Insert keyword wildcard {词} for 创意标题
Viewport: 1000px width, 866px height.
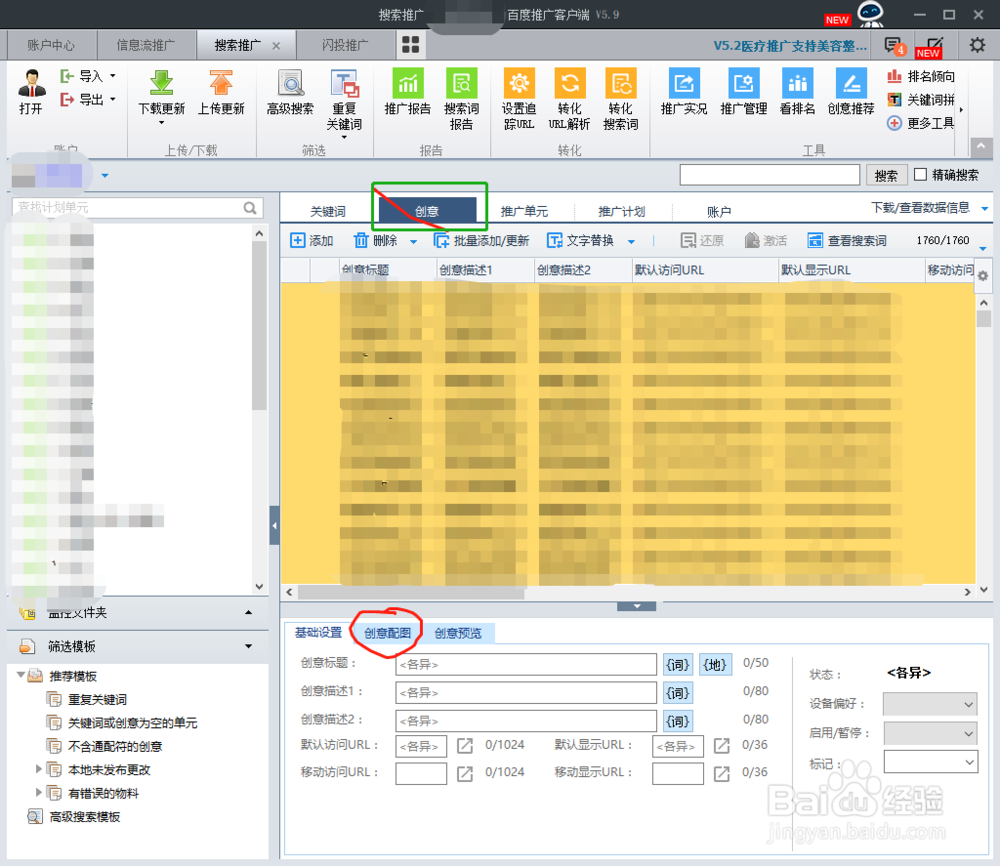(x=677, y=664)
